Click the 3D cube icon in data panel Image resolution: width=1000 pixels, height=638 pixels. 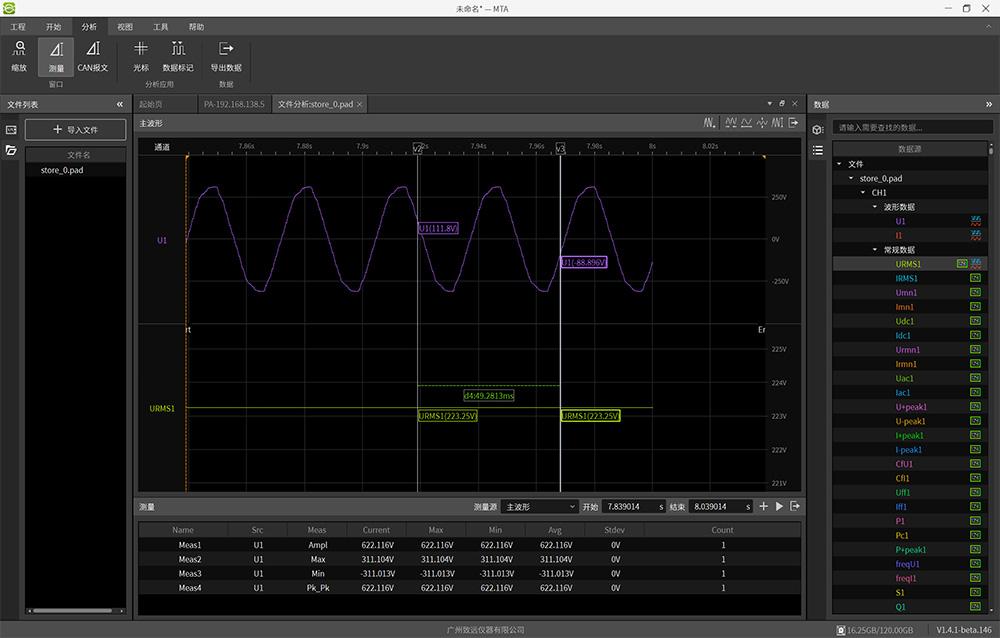(x=817, y=129)
